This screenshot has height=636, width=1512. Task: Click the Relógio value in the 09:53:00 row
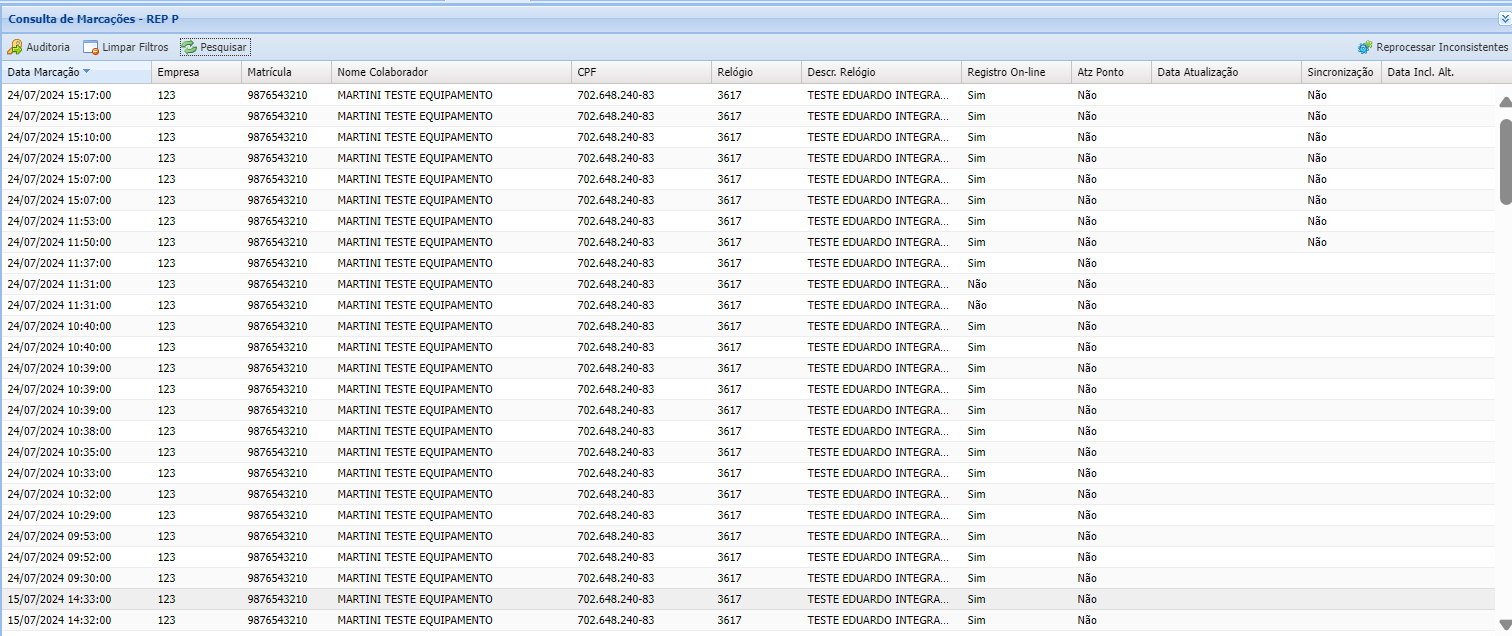[x=729, y=536]
